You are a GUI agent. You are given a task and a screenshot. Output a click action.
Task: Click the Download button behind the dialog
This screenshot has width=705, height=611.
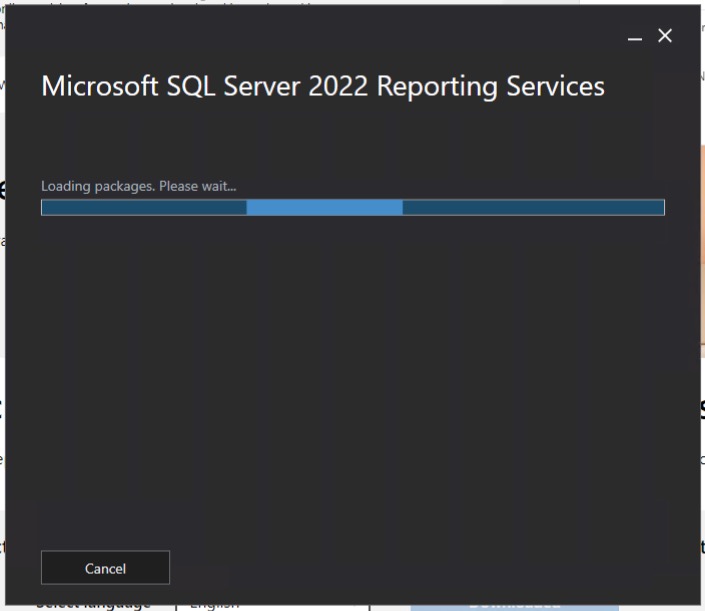514,605
